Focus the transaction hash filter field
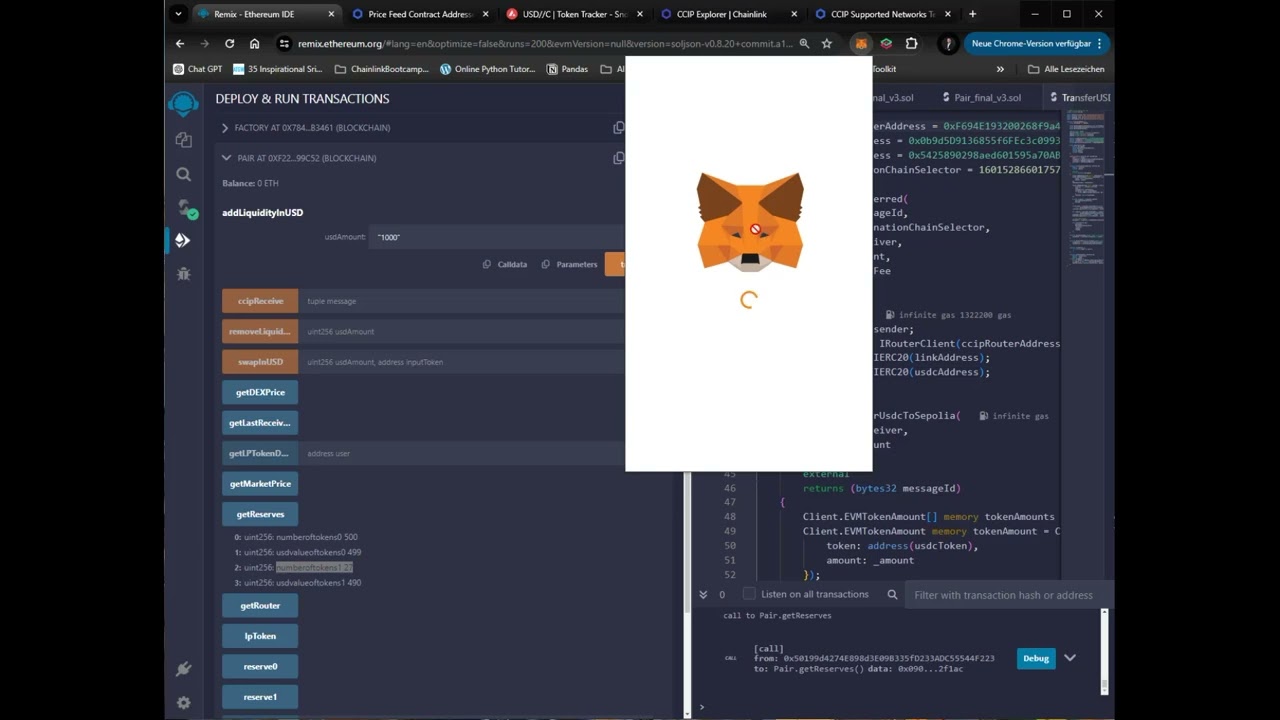Viewport: 1280px width, 720px height. tap(1007, 595)
